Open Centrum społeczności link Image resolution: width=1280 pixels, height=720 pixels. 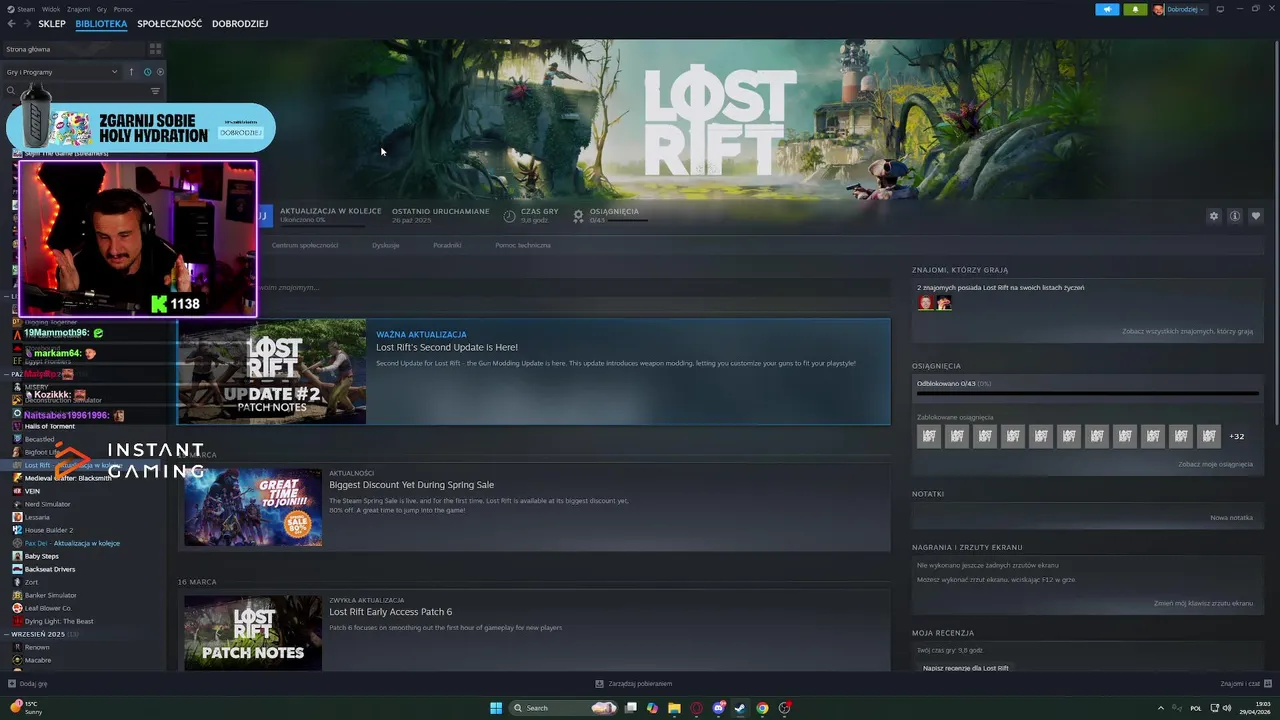(x=305, y=245)
